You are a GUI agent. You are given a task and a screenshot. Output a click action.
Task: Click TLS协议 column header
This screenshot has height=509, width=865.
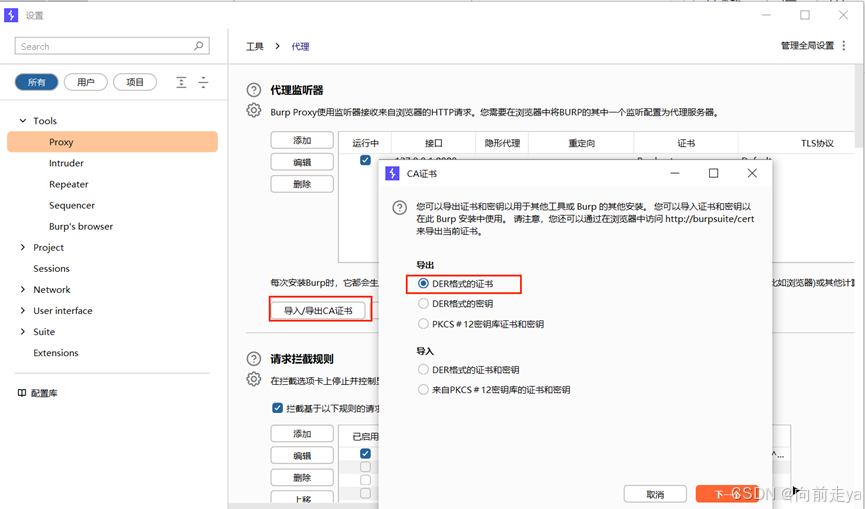[x=816, y=143]
